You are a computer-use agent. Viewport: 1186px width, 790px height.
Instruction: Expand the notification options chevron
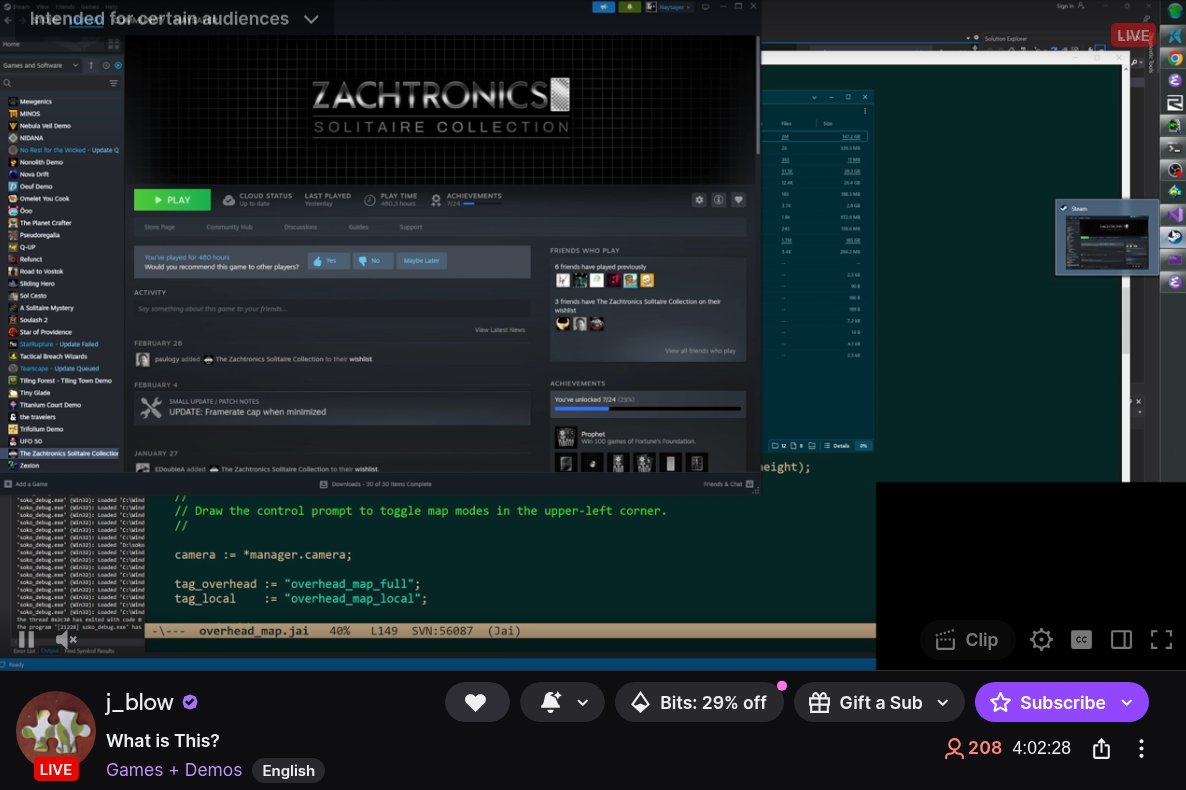pos(582,702)
